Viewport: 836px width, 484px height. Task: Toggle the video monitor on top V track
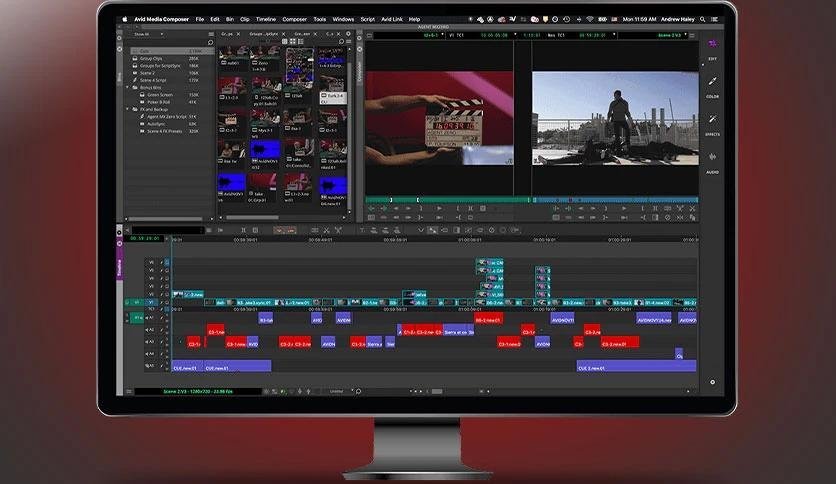click(x=167, y=262)
